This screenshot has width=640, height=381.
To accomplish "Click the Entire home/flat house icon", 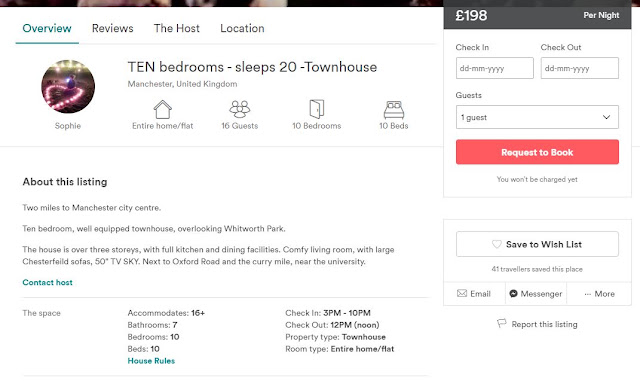I will (162, 109).
